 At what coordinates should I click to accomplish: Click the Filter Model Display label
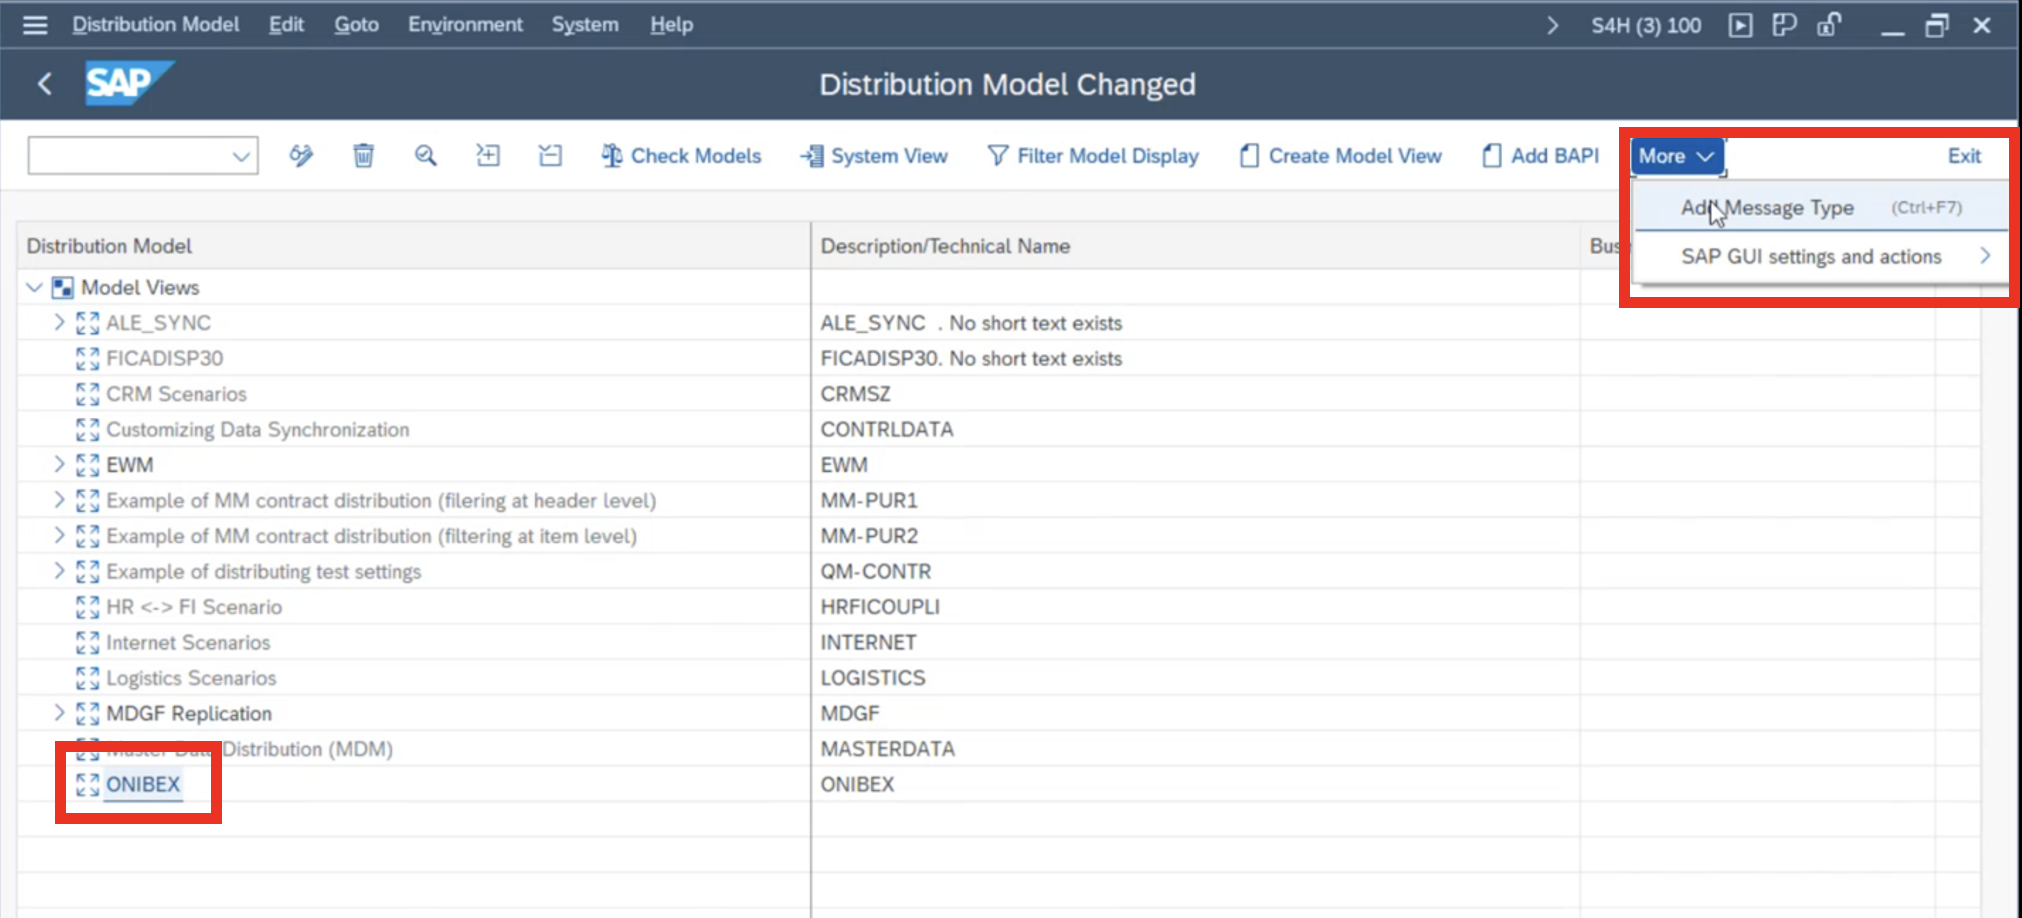1108,156
